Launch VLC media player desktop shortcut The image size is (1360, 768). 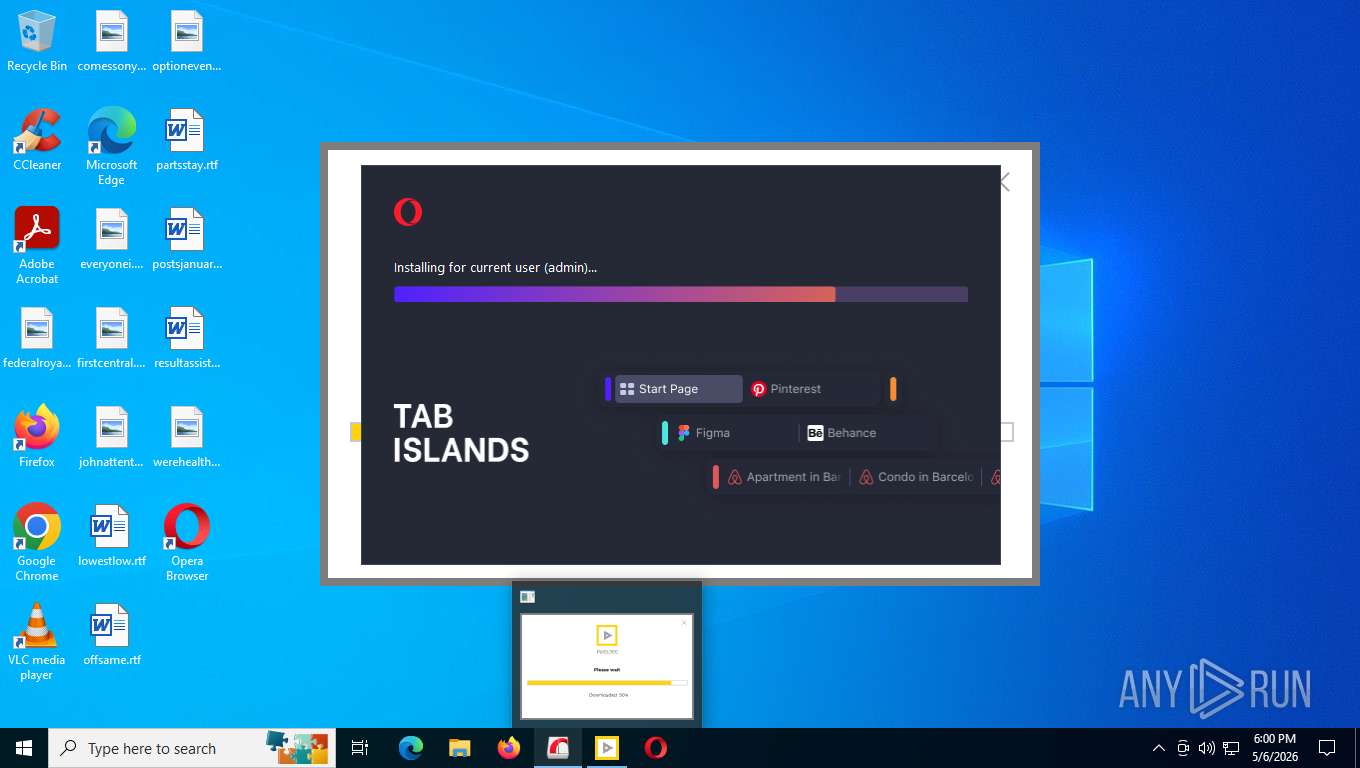point(37,641)
